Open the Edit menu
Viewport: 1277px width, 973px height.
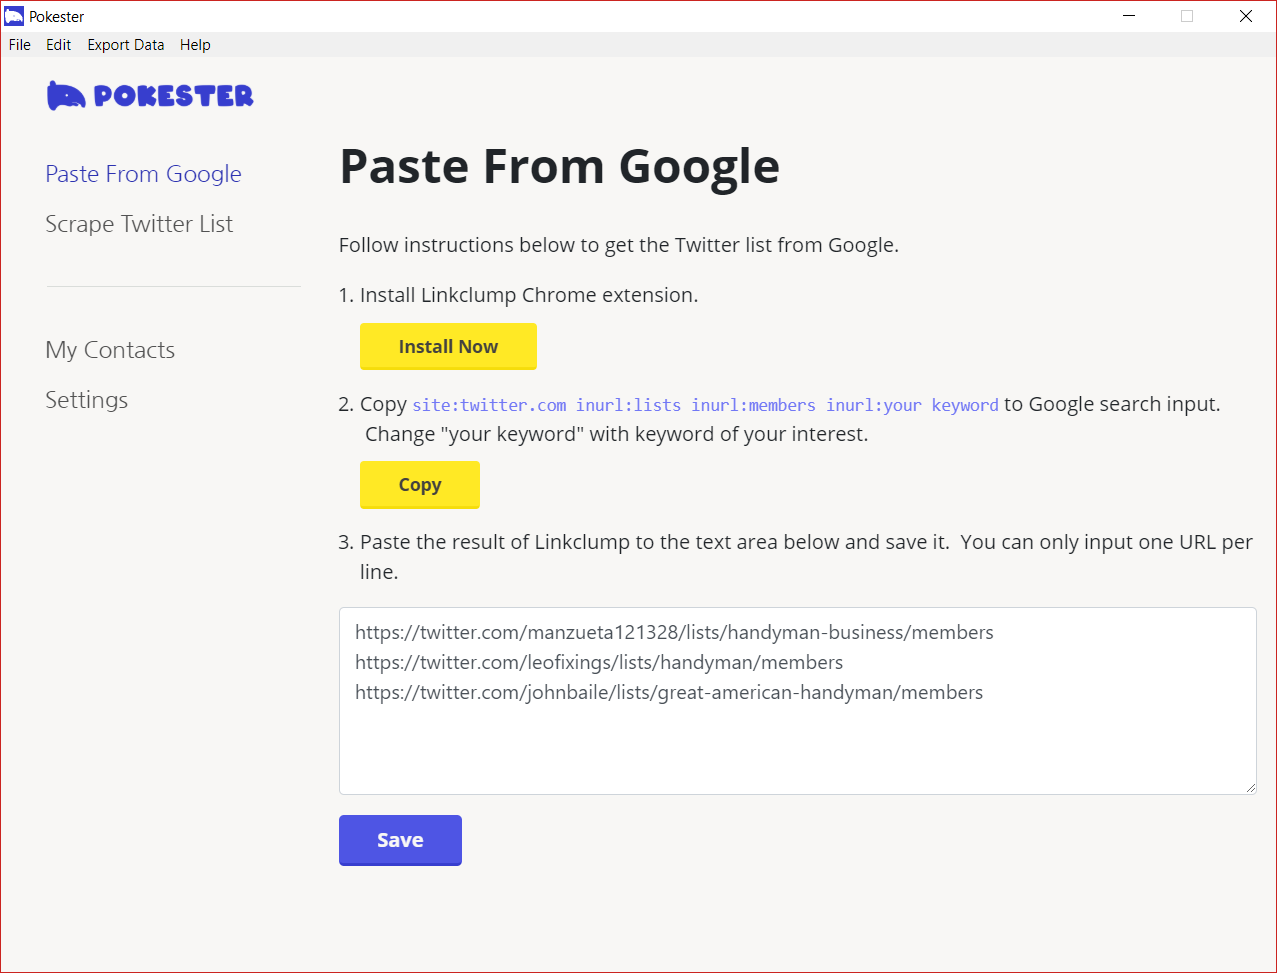tap(59, 45)
